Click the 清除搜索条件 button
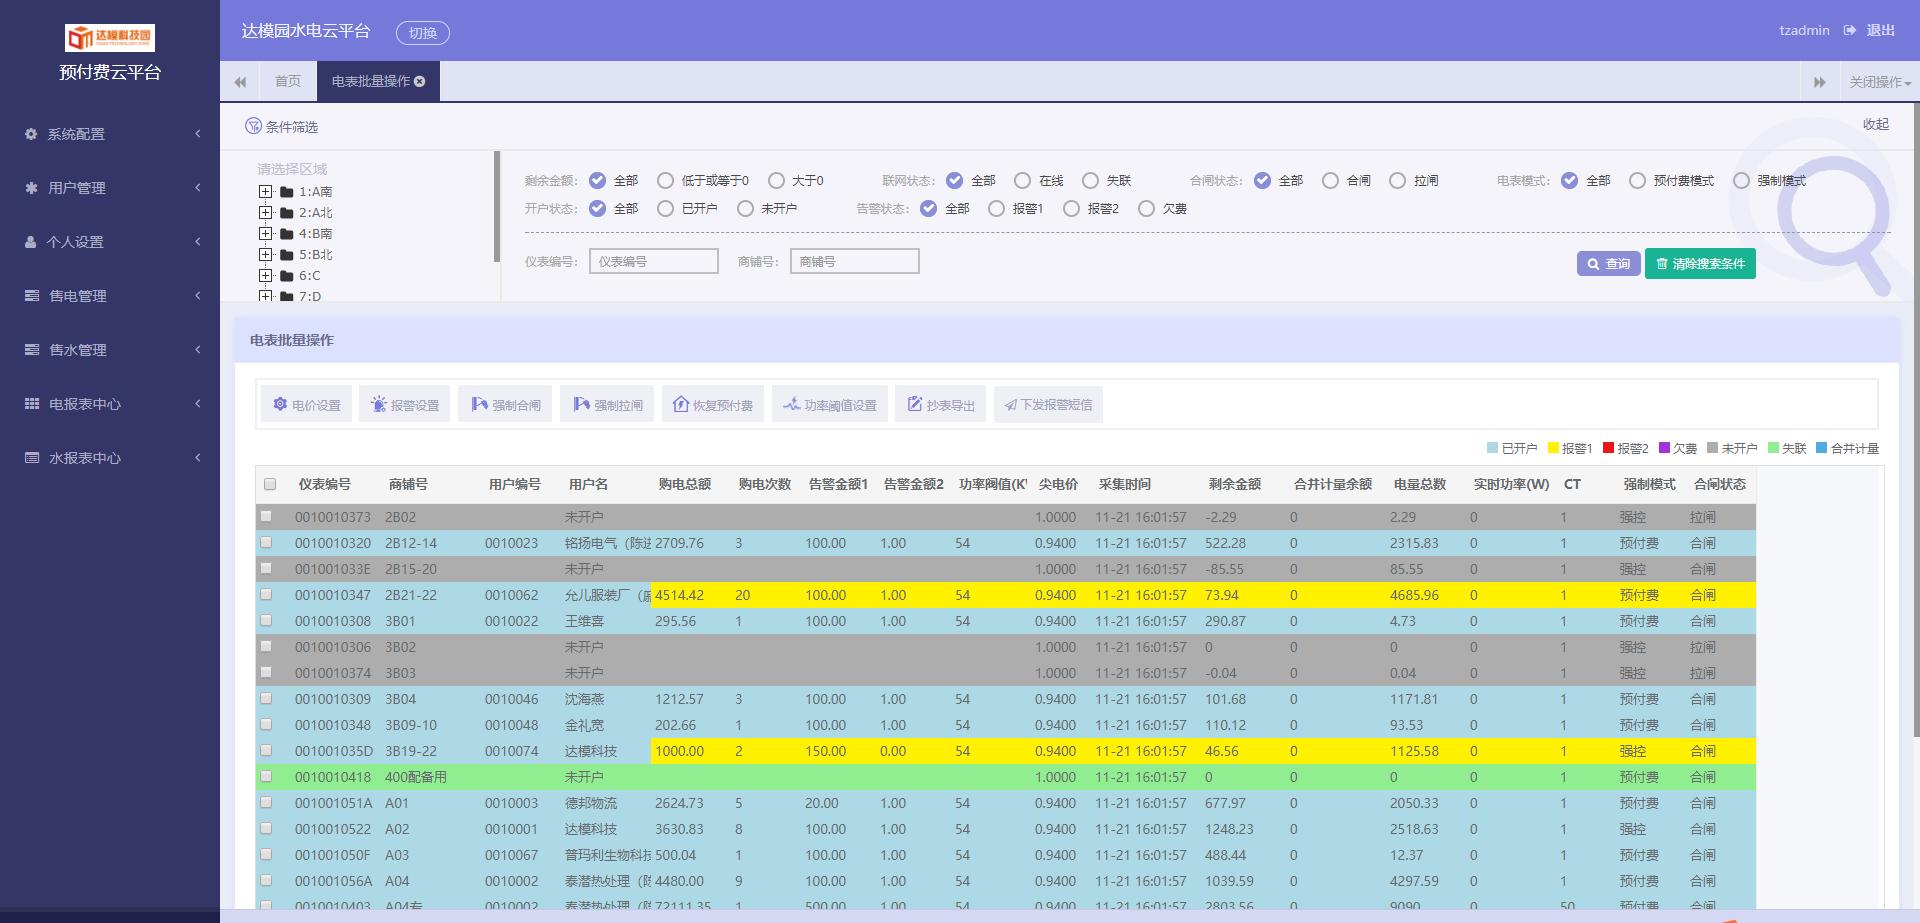The width and height of the screenshot is (1920, 923). tap(1699, 264)
